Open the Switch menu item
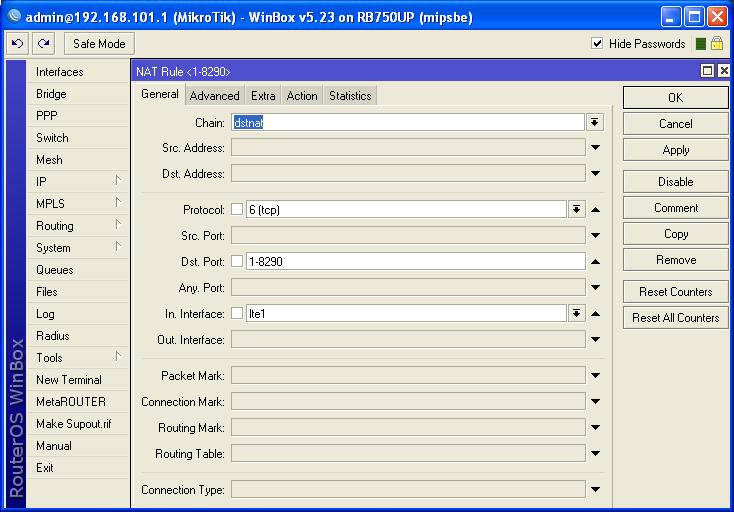The image size is (734, 512). click(x=78, y=138)
